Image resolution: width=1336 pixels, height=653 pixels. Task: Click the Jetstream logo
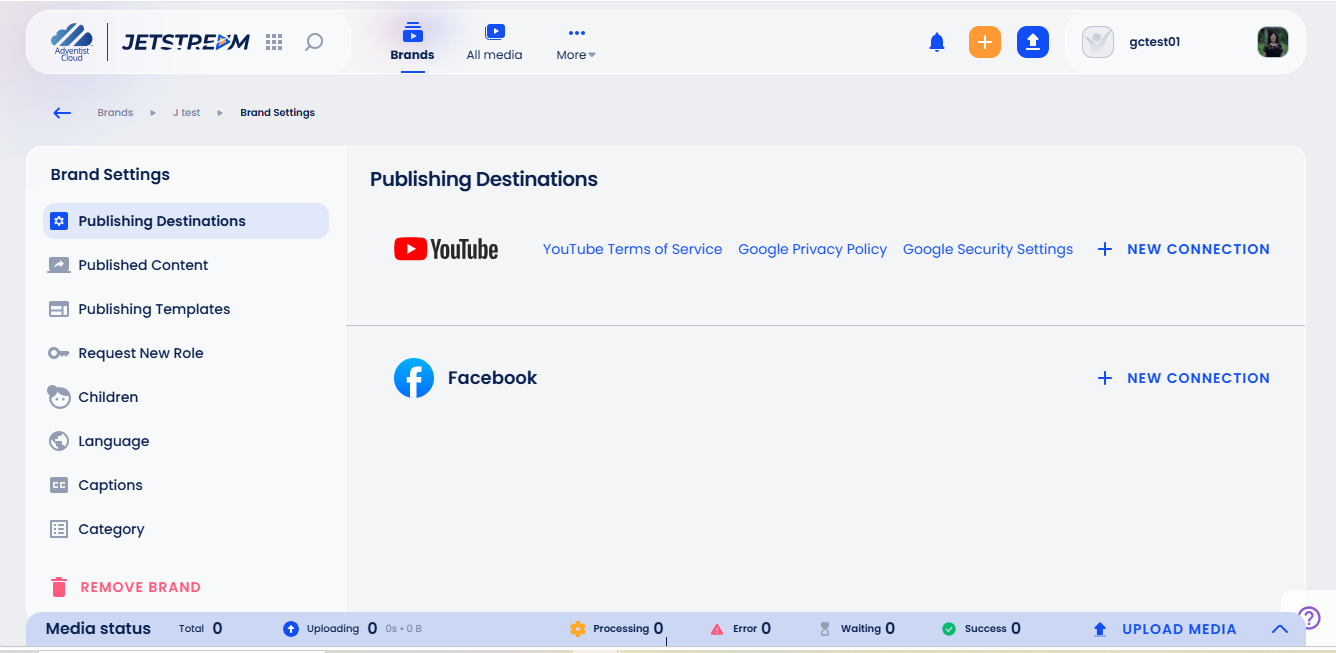[186, 42]
